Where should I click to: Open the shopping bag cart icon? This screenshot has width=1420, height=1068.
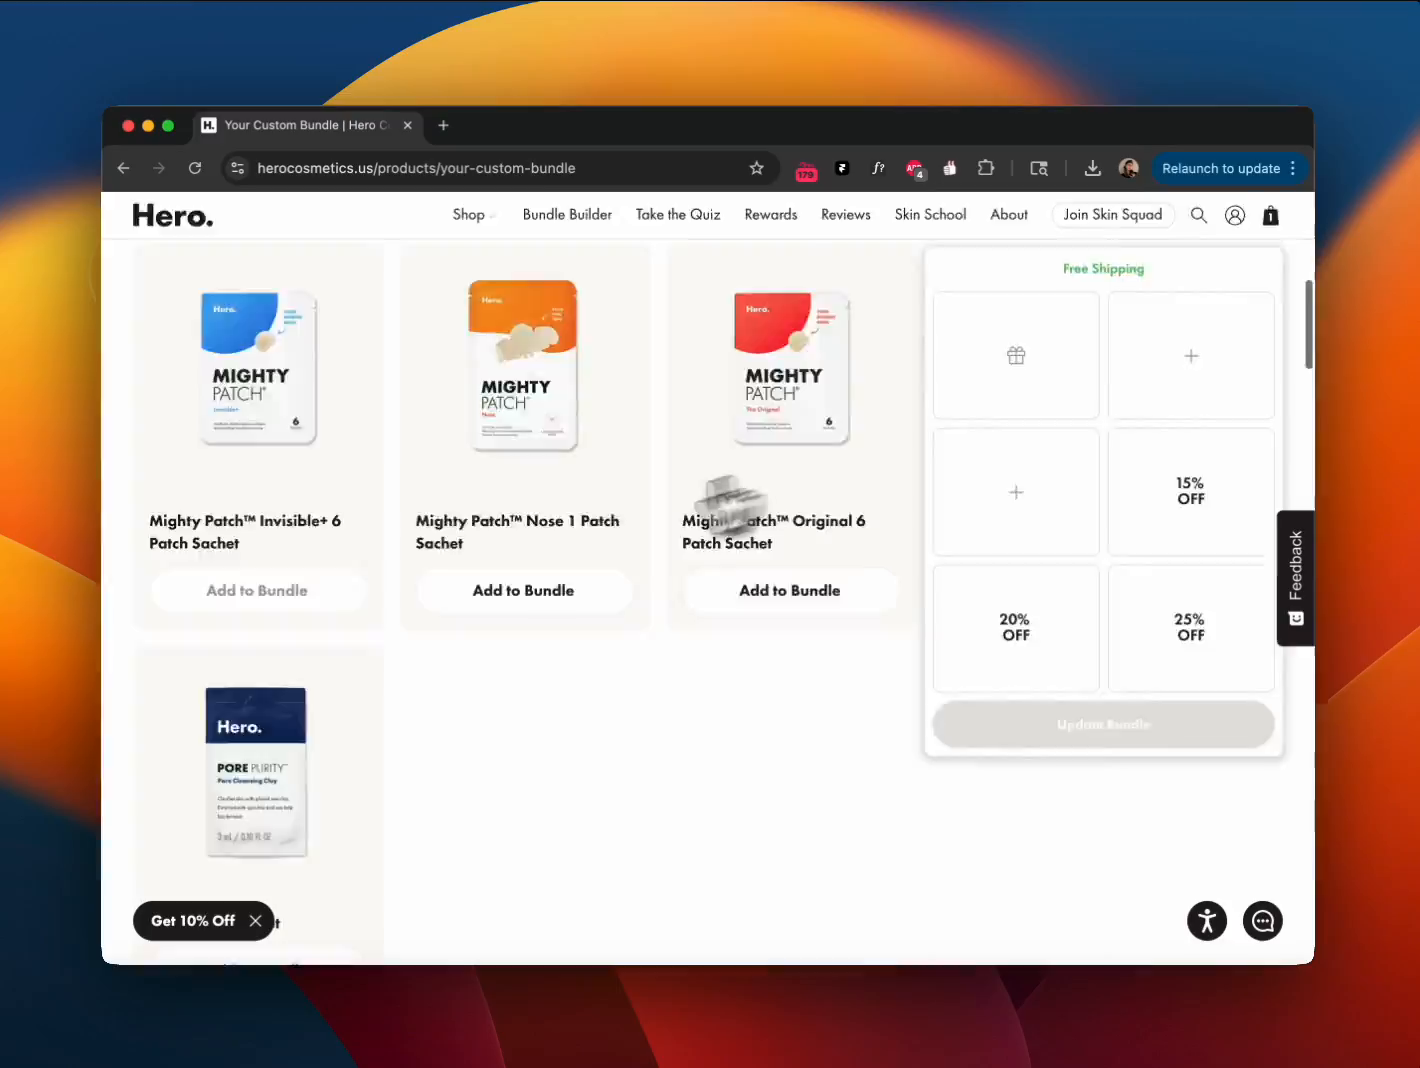point(1271,215)
